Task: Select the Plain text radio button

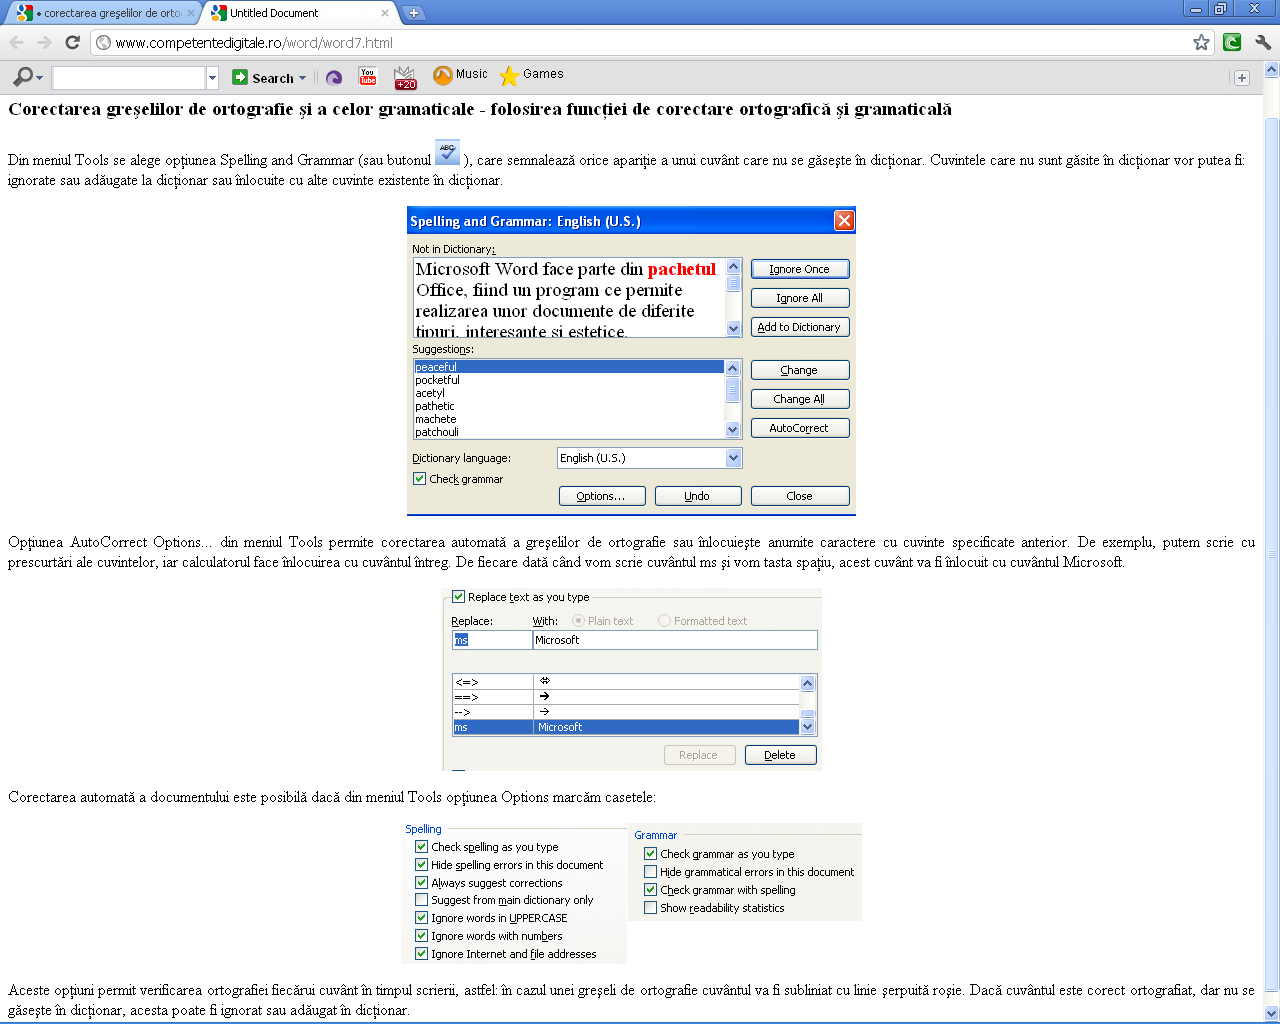Action: 578,621
